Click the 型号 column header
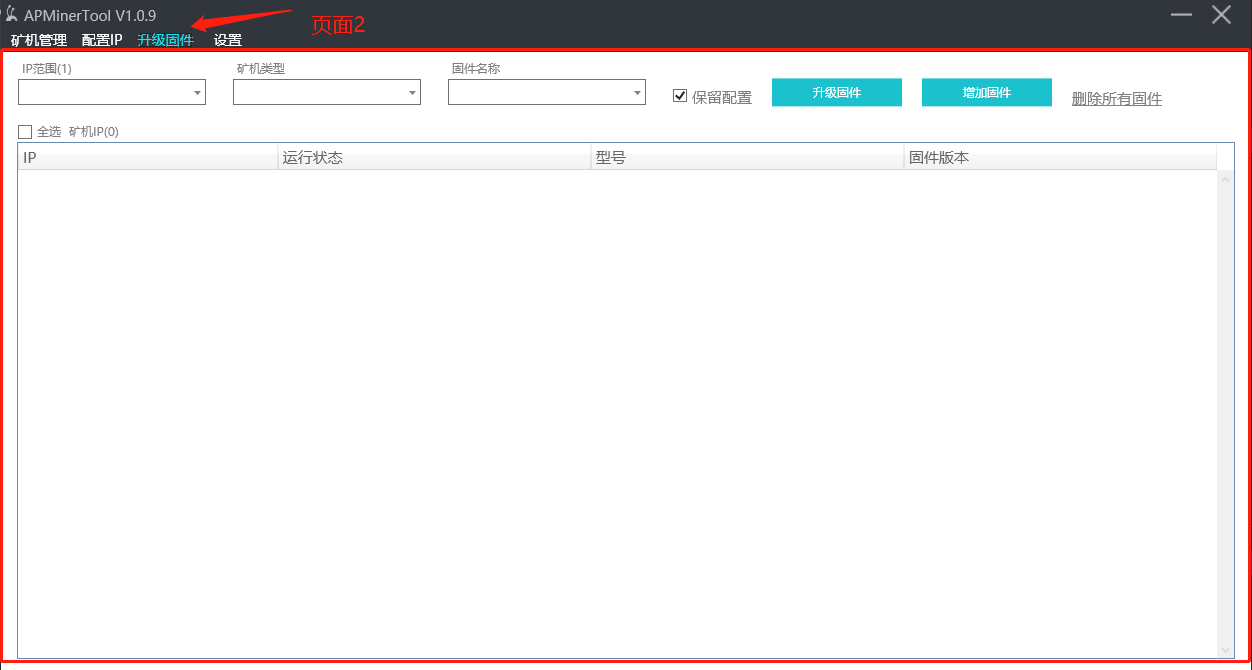Image resolution: width=1252 pixels, height=670 pixels. [x=746, y=157]
